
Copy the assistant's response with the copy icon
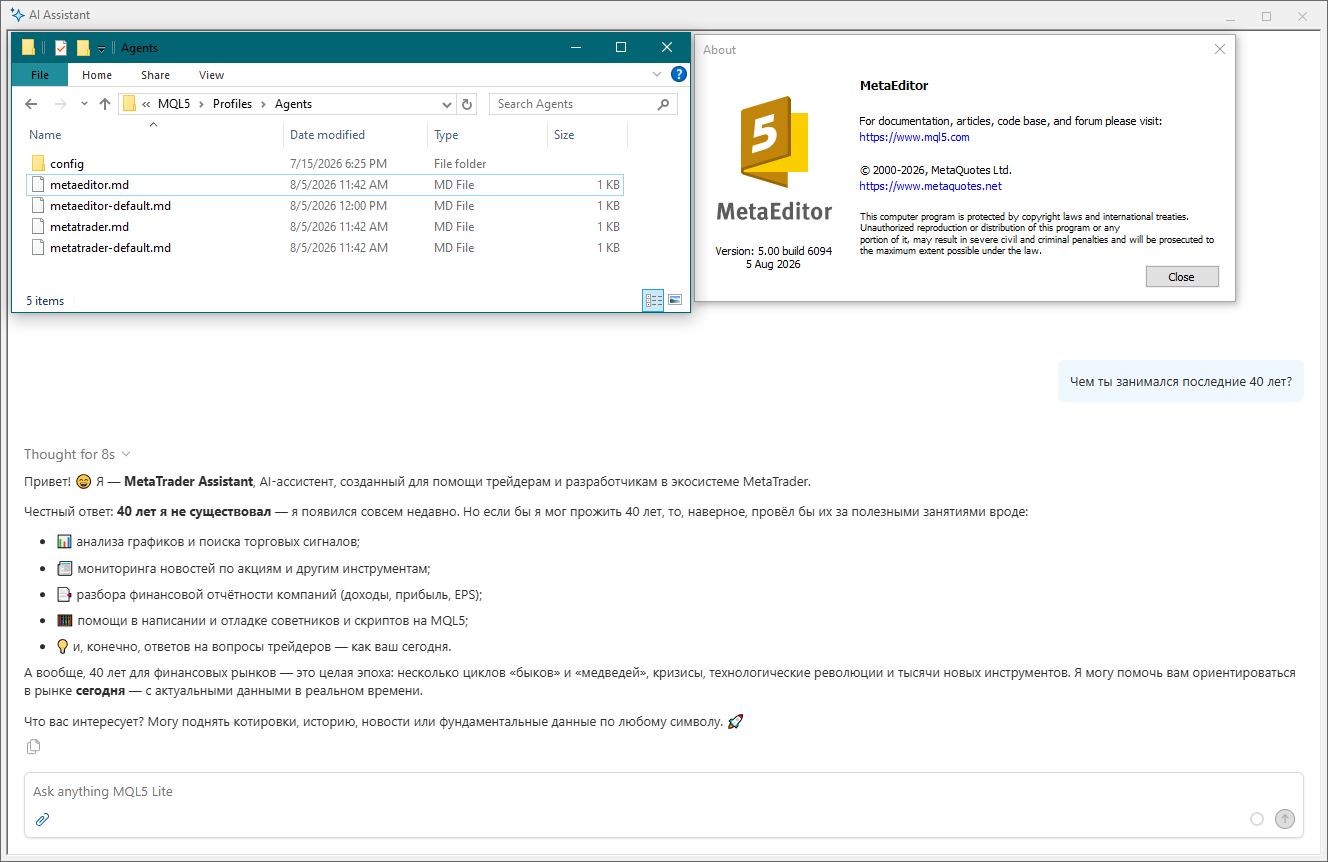click(x=34, y=746)
